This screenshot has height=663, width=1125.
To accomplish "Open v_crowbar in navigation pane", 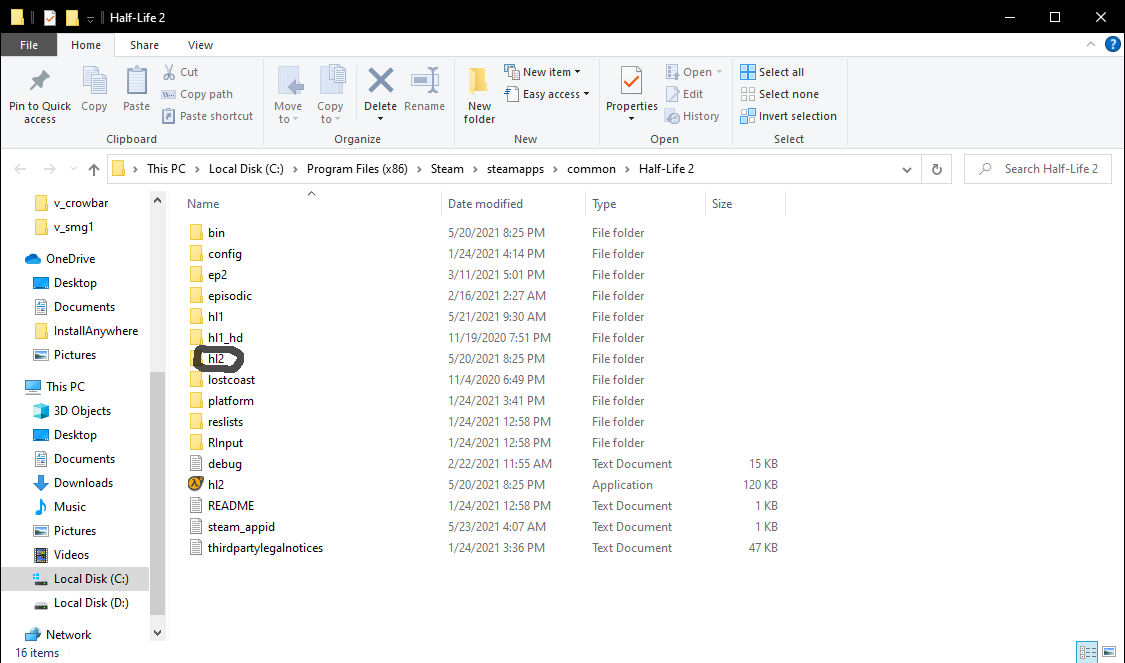I will pyautogui.click(x=80, y=203).
